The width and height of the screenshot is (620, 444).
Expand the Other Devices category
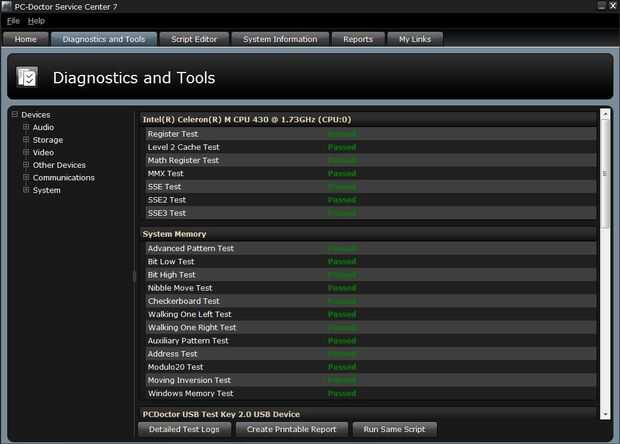pyautogui.click(x=26, y=165)
